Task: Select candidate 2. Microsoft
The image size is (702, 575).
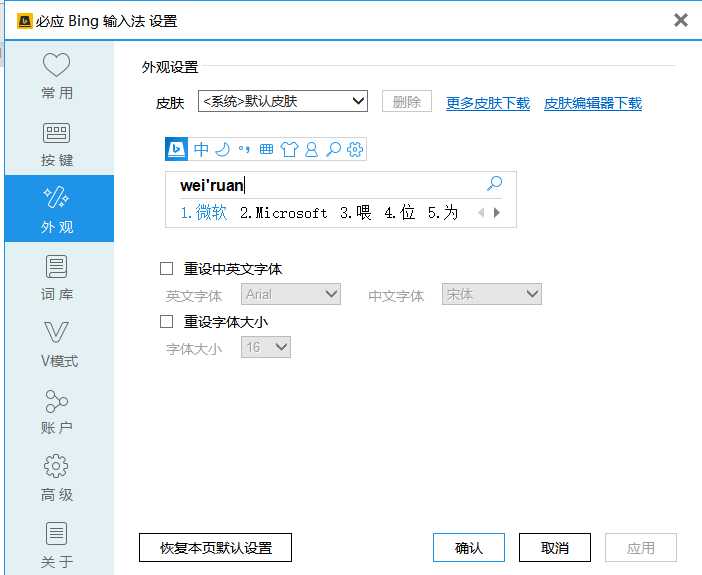Action: pyautogui.click(x=283, y=213)
